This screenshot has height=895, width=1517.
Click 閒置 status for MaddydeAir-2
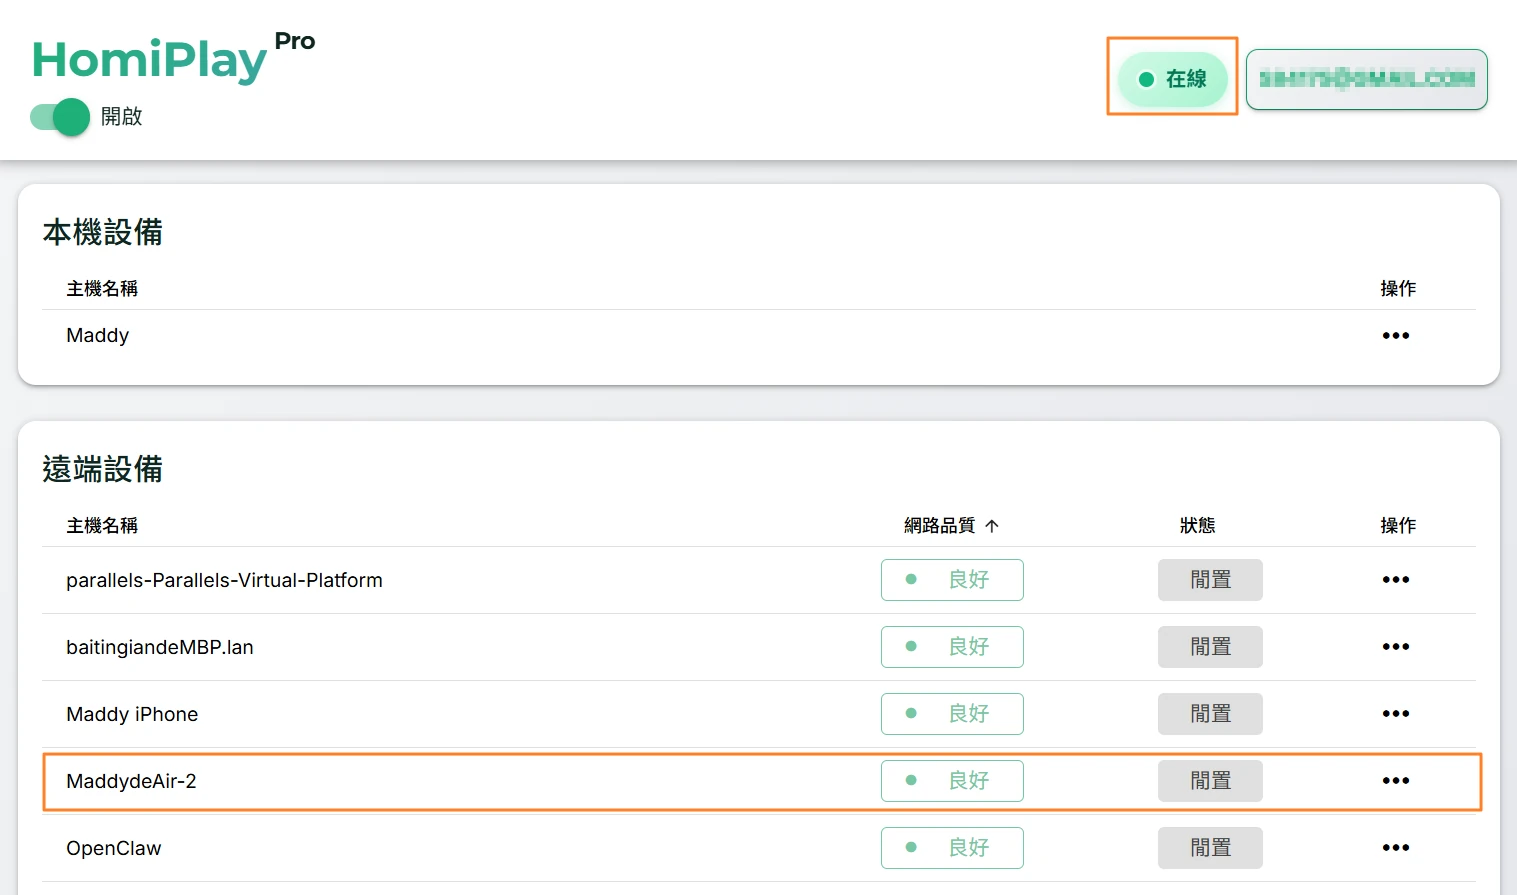(x=1210, y=781)
